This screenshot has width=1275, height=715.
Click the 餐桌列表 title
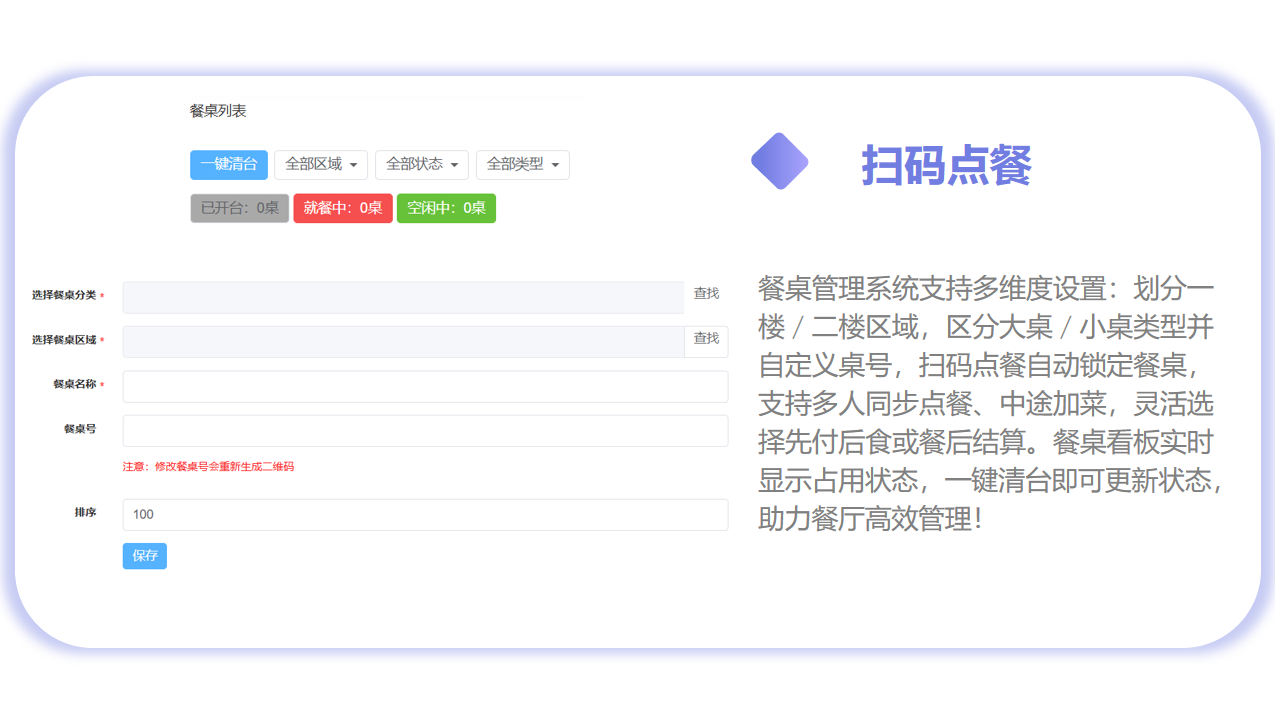point(218,111)
